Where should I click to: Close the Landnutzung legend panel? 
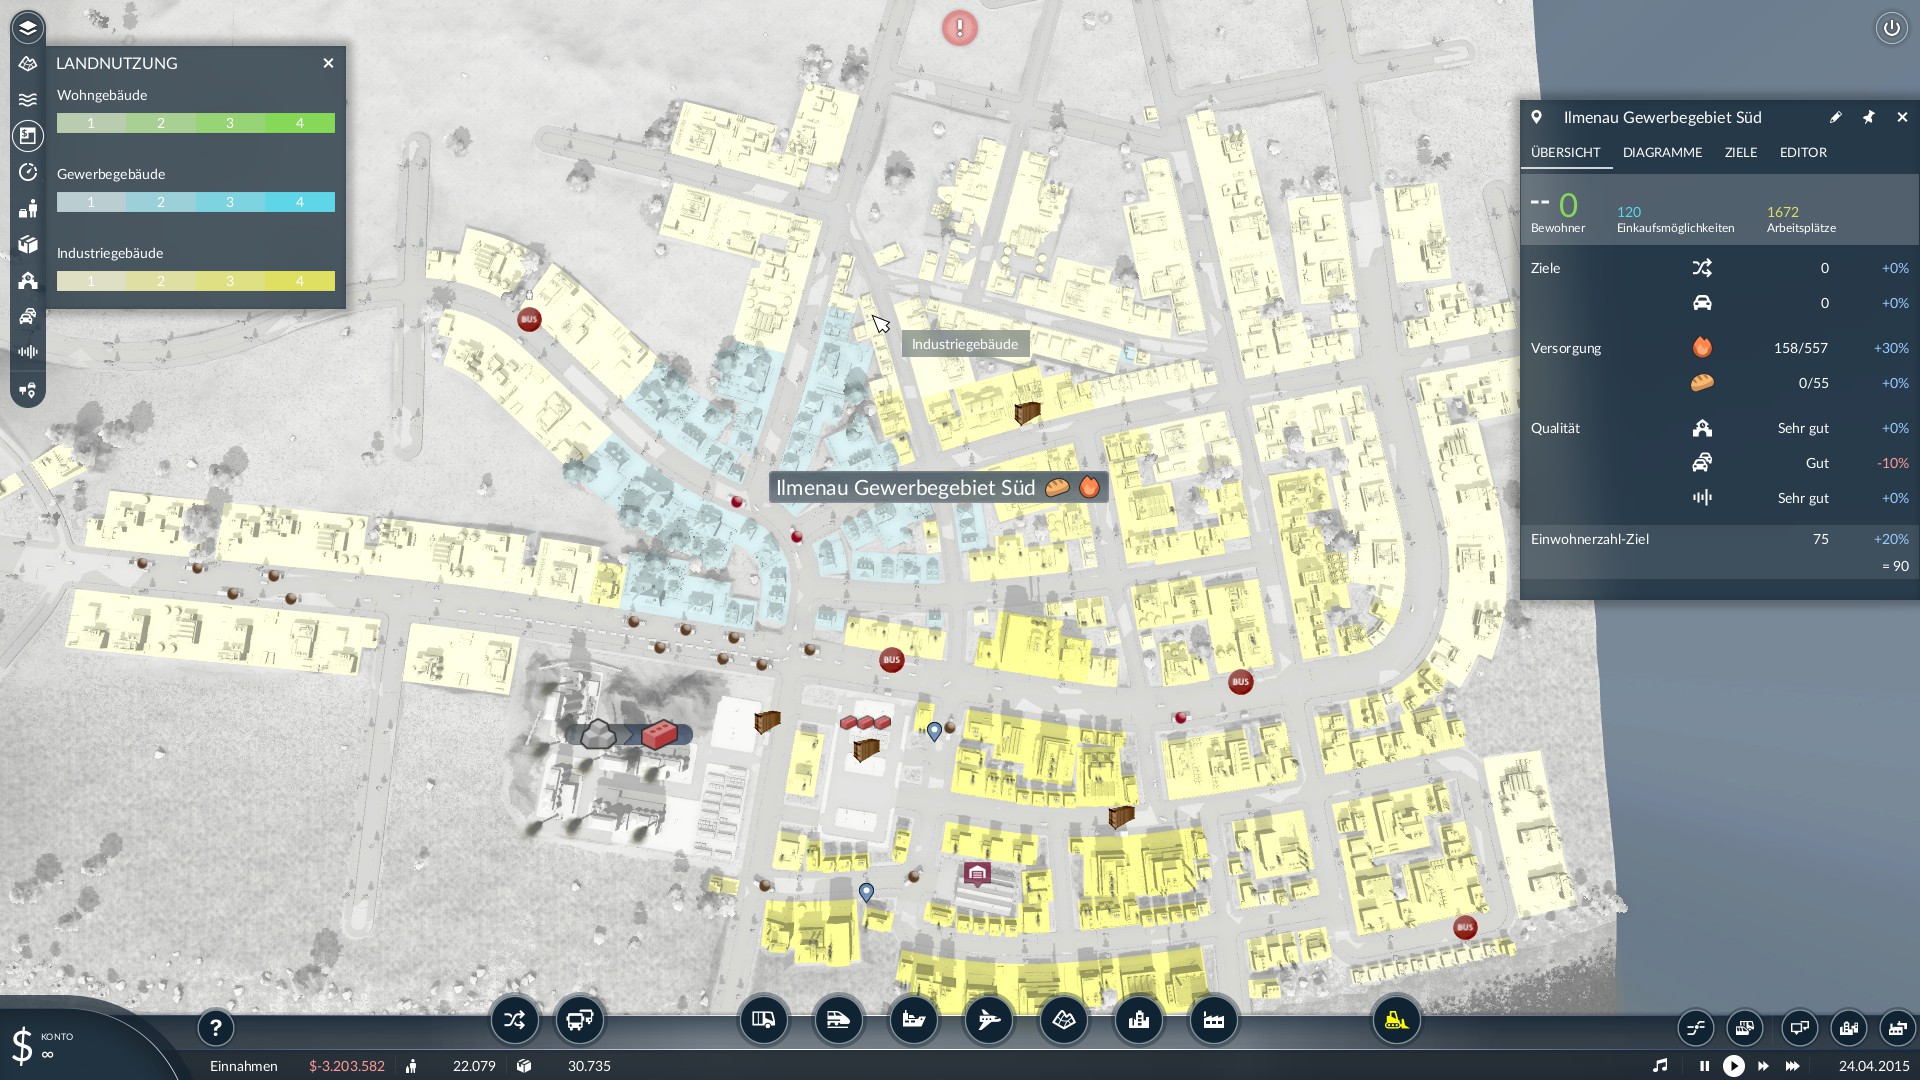(x=328, y=63)
